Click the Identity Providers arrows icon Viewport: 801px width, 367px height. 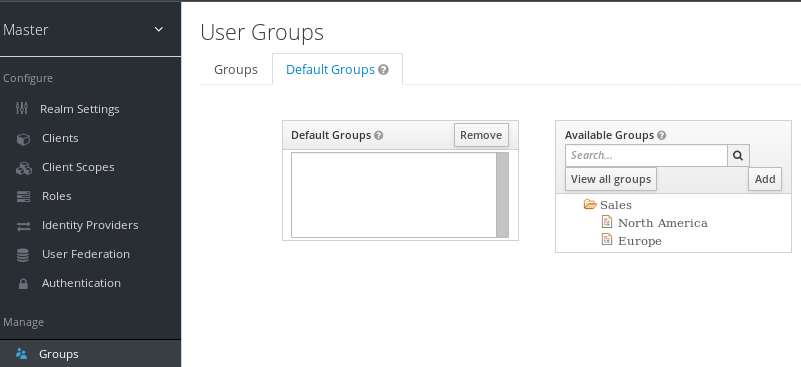23,226
